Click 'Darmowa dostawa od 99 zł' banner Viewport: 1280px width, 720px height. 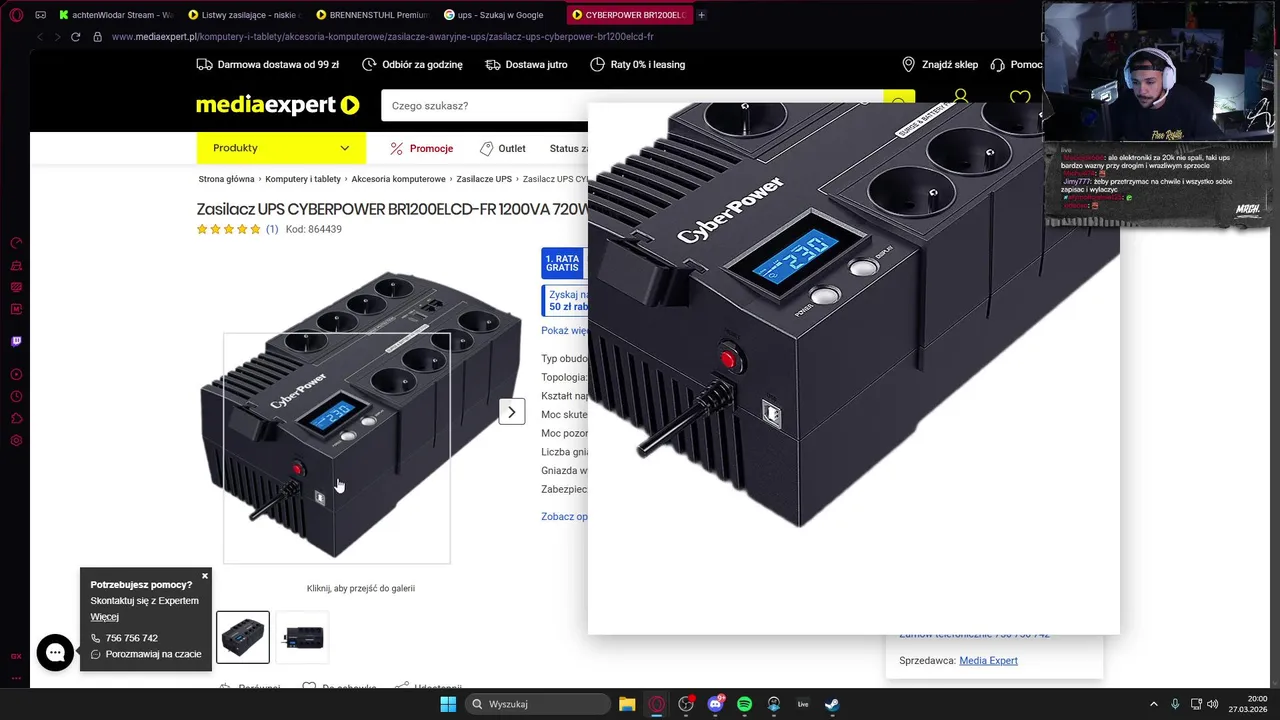[x=268, y=64]
